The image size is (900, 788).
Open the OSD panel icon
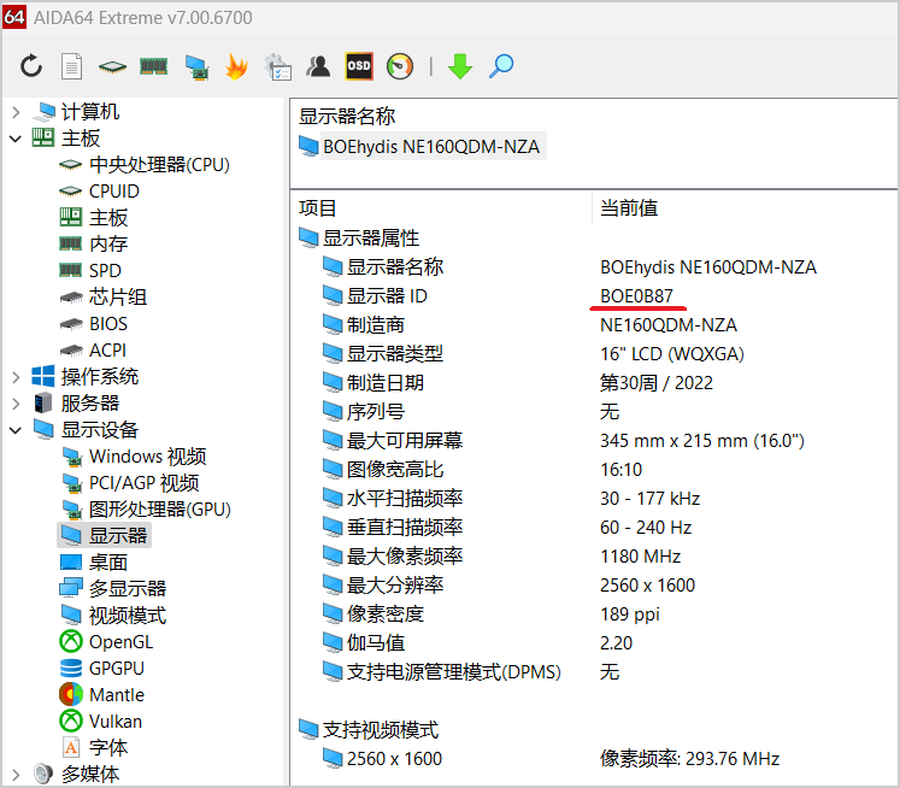click(359, 67)
